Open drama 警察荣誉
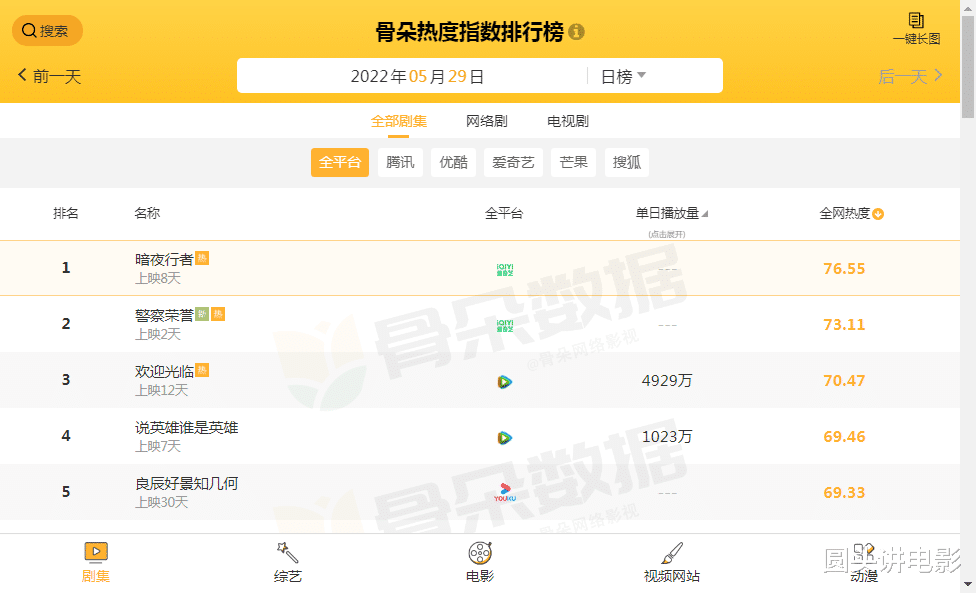This screenshot has height=593, width=976. coord(164,315)
